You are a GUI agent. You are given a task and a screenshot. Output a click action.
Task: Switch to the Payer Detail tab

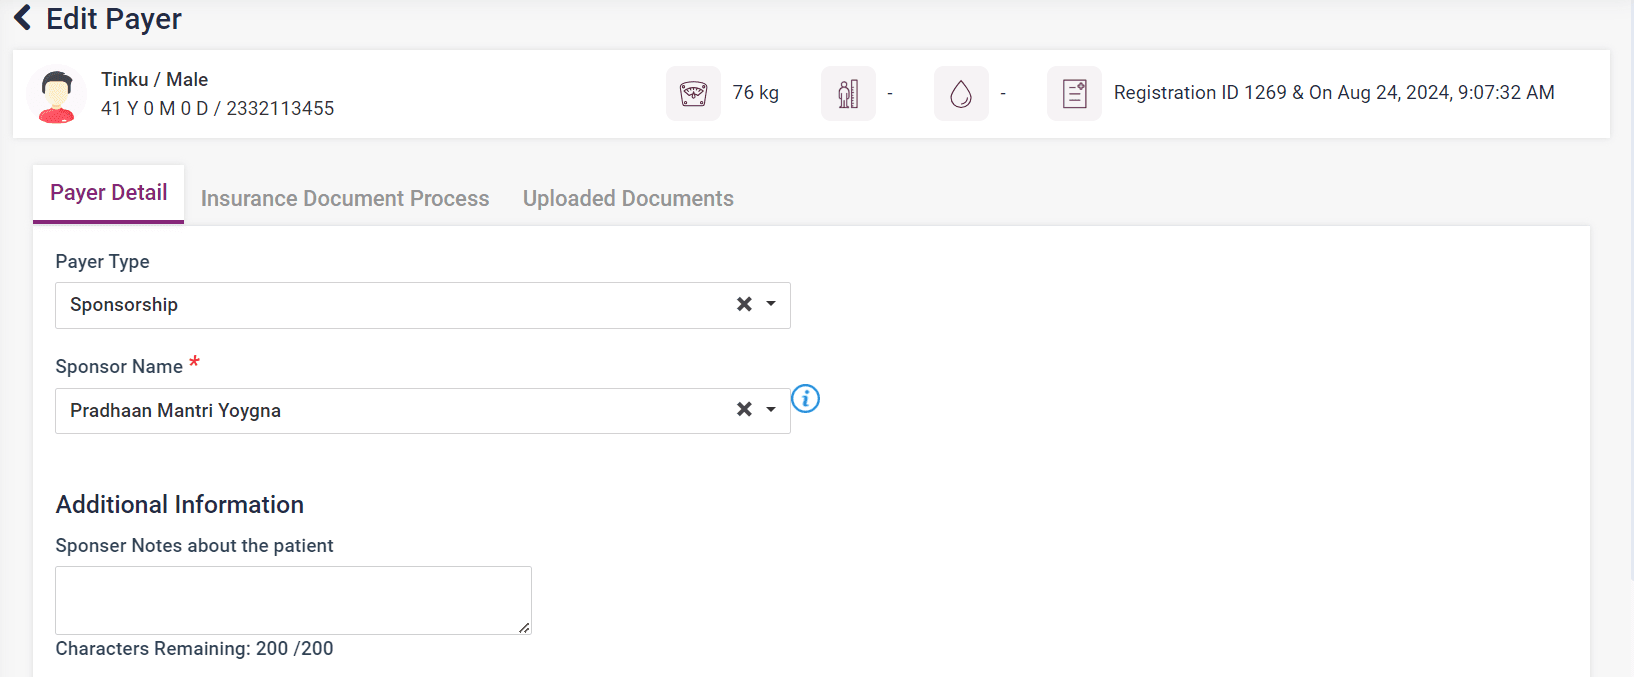point(109,193)
